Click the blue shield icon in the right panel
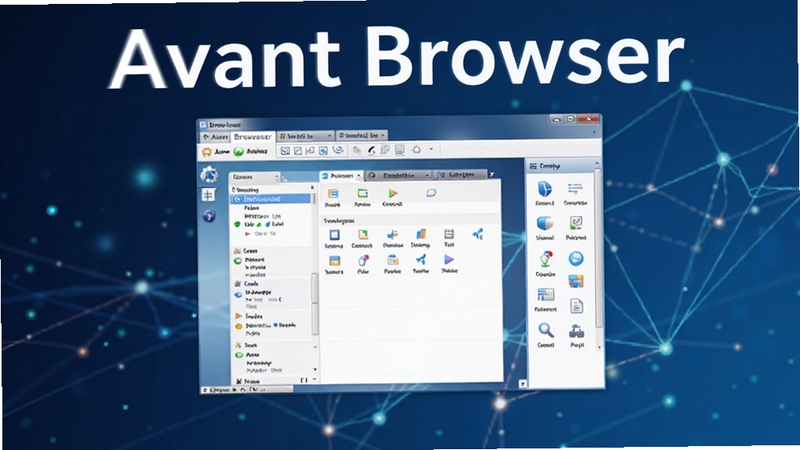Viewport: 800px width, 450px height. click(544, 189)
